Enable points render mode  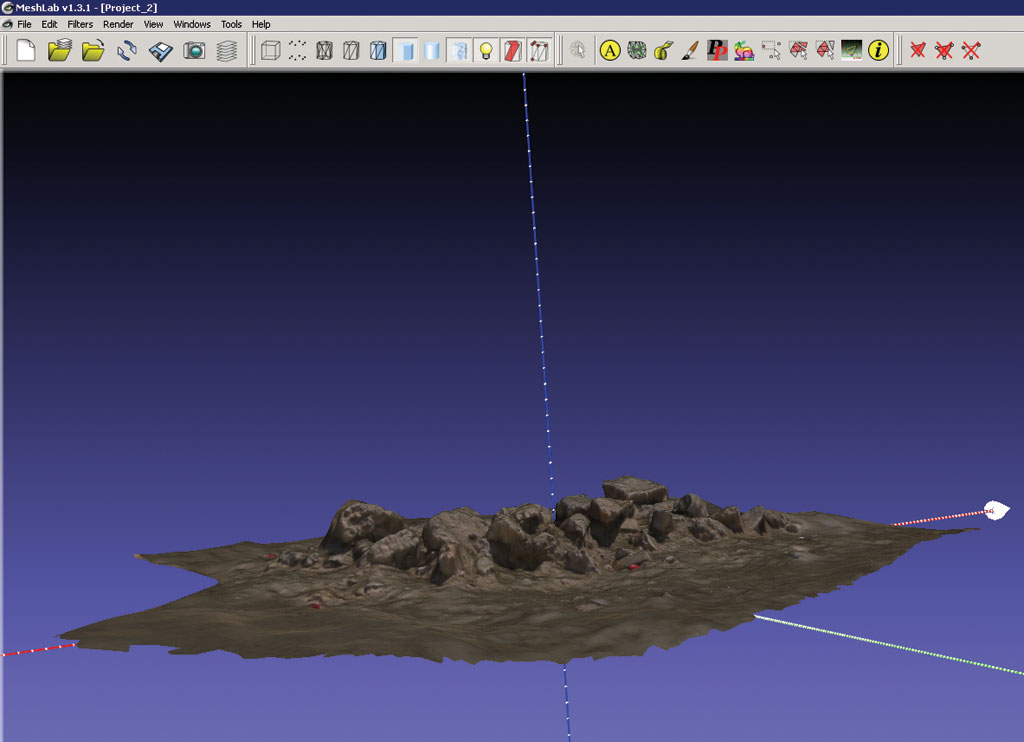coord(297,50)
